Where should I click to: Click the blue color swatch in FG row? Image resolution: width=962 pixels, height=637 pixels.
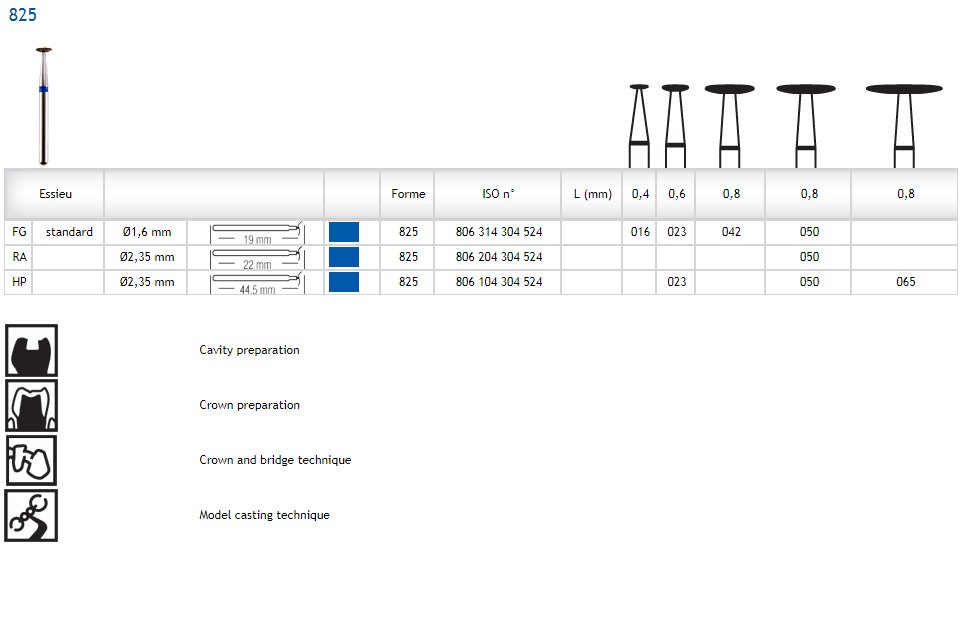pos(343,232)
